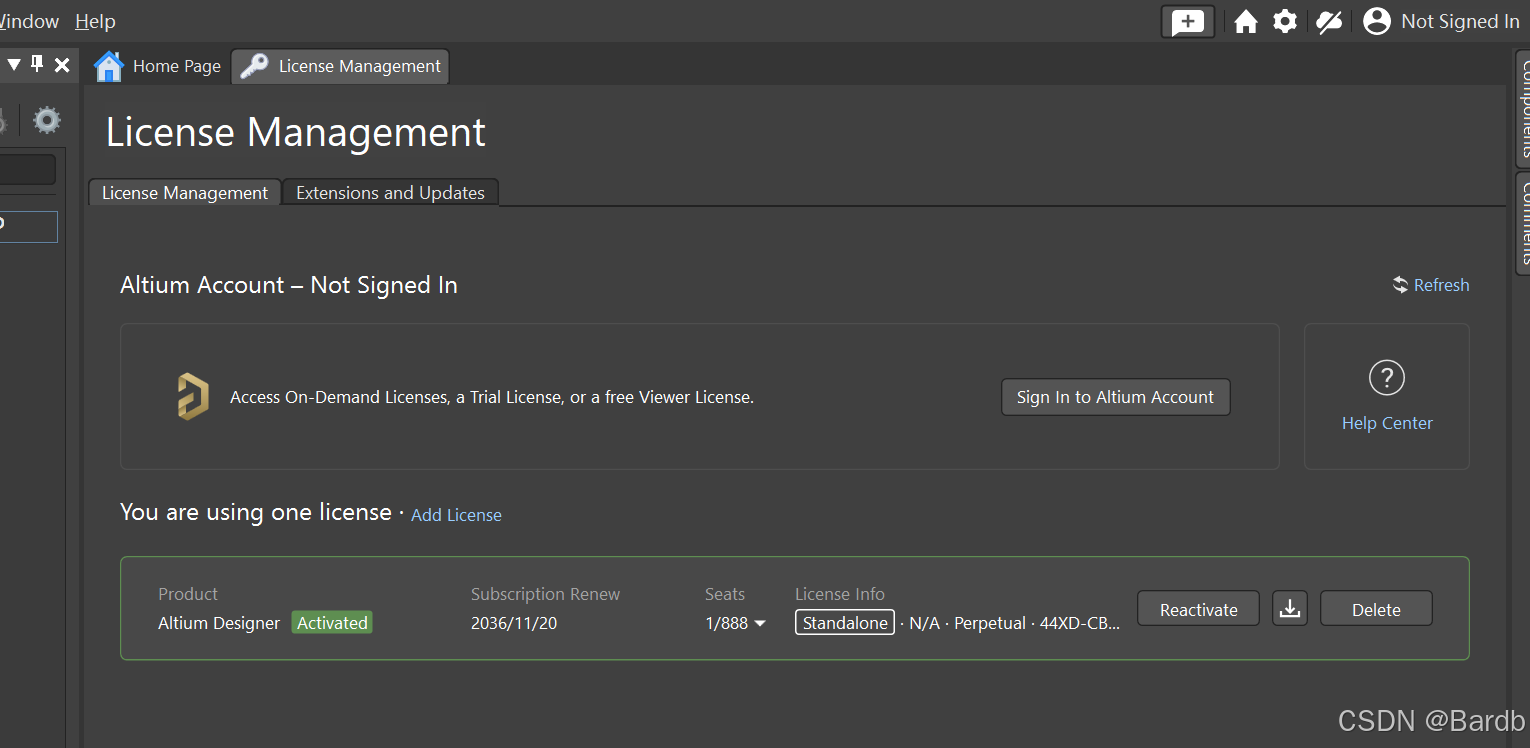Click the Refresh link

1431,285
